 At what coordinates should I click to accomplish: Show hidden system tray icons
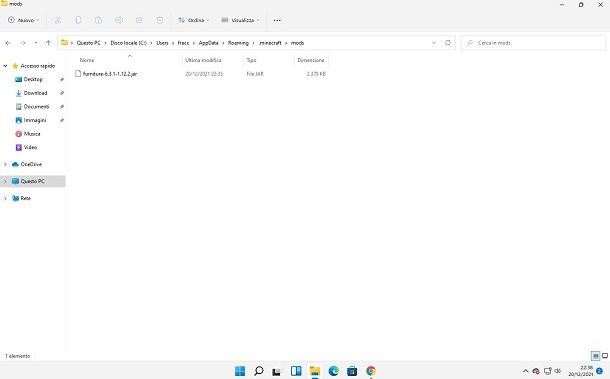pos(525,371)
